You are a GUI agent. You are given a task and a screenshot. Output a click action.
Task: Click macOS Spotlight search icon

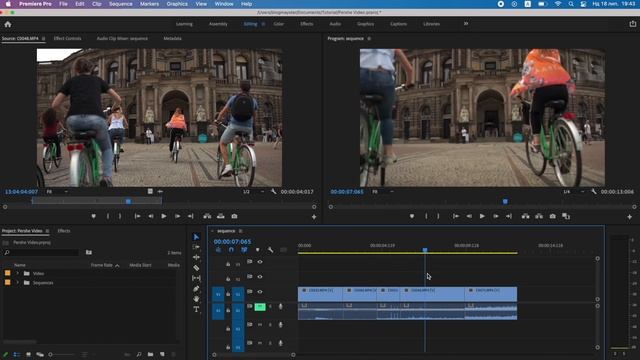click(571, 4)
